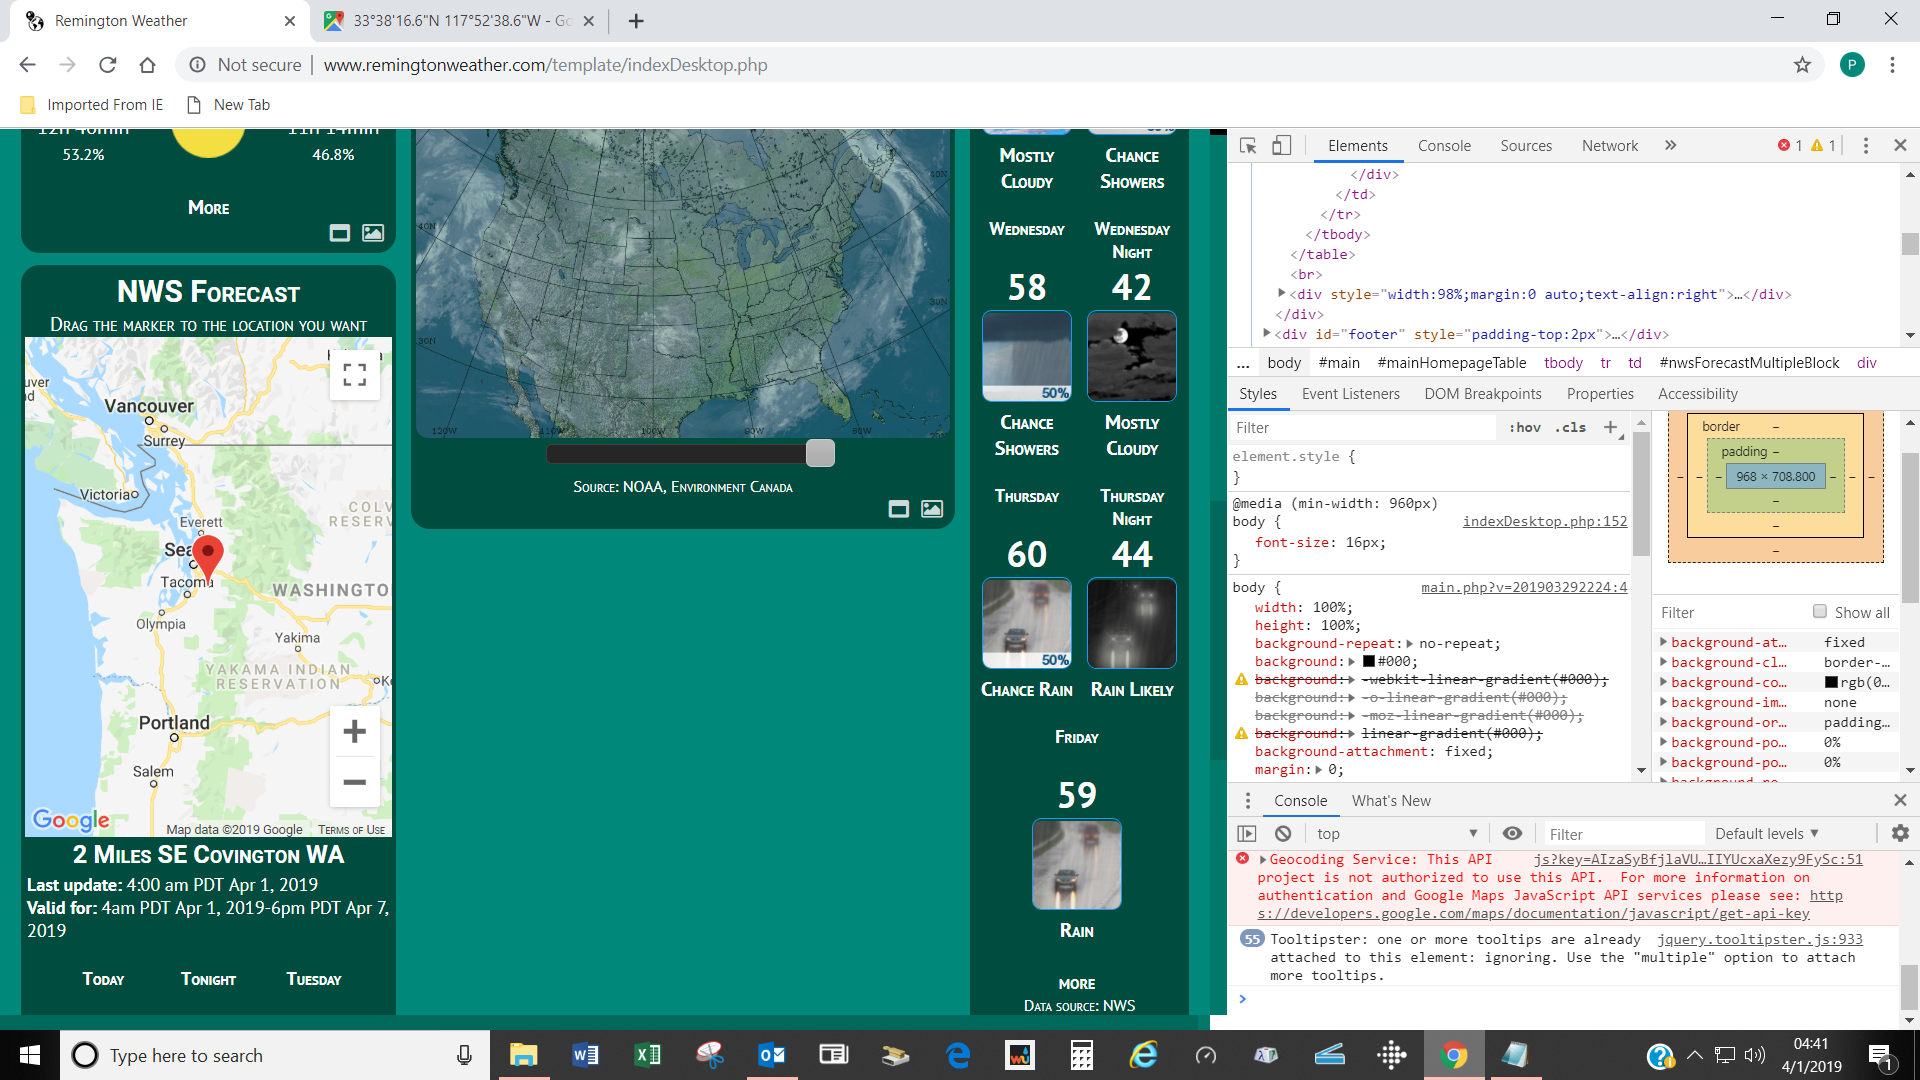
Task: Toggle live expression eye icon
Action: coord(1512,834)
